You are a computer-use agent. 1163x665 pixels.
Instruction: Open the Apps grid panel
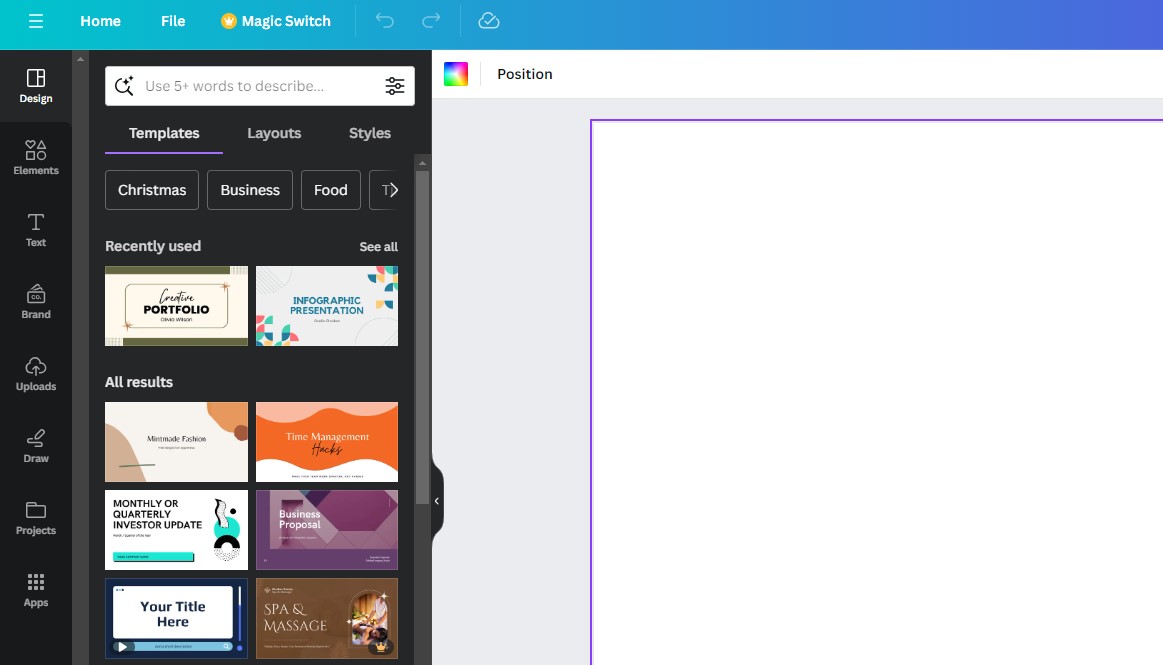(x=36, y=590)
